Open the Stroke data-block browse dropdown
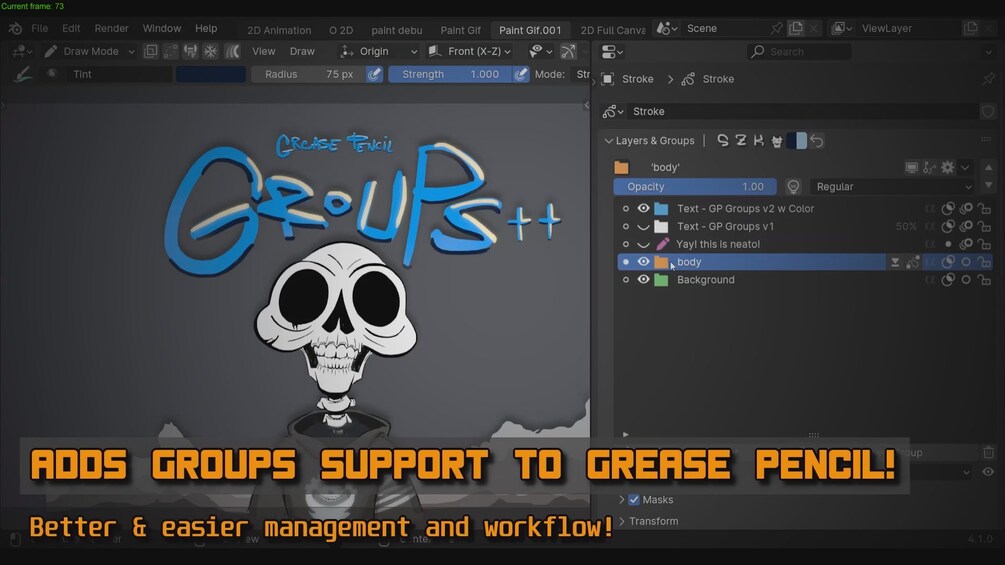The width and height of the screenshot is (1005, 565). [x=613, y=111]
